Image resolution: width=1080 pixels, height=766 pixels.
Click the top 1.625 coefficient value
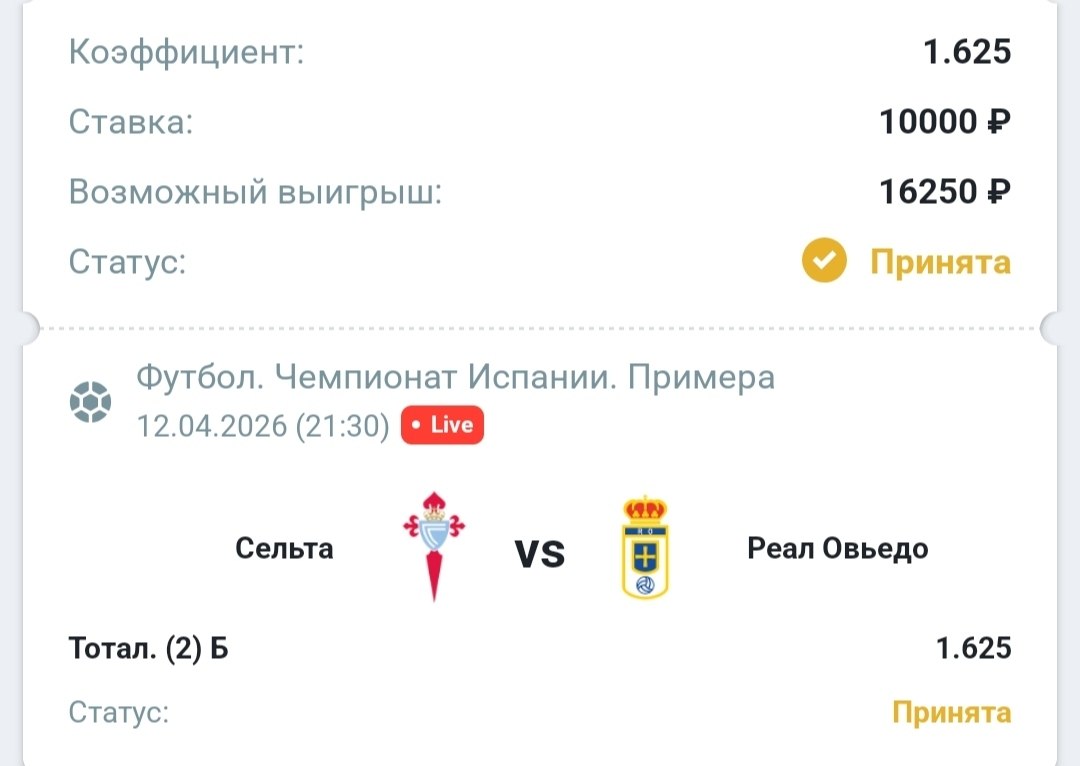coord(968,52)
